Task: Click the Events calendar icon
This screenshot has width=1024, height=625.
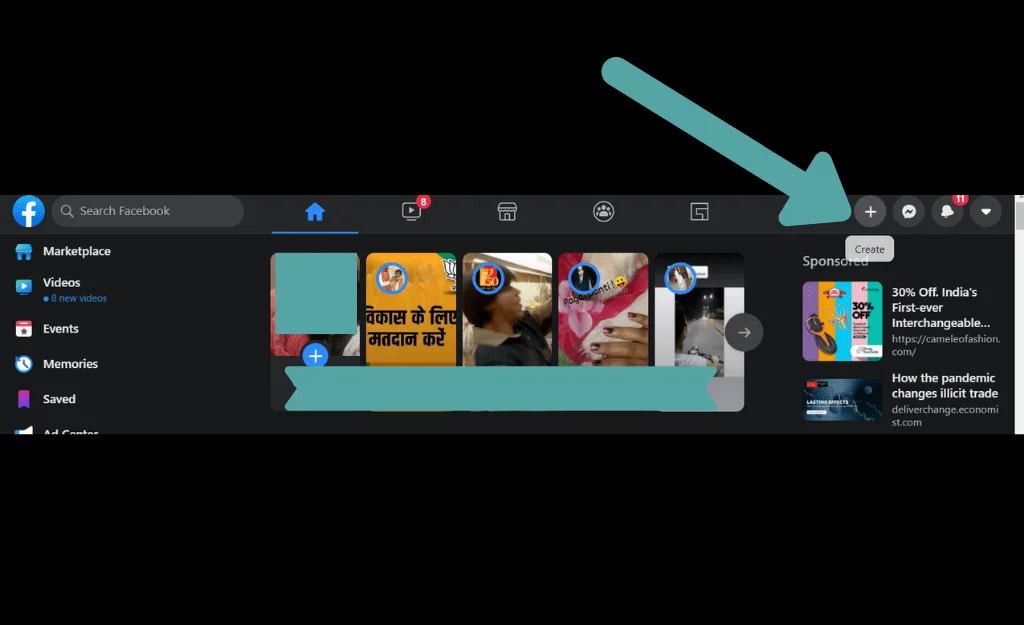Action: click(x=24, y=329)
